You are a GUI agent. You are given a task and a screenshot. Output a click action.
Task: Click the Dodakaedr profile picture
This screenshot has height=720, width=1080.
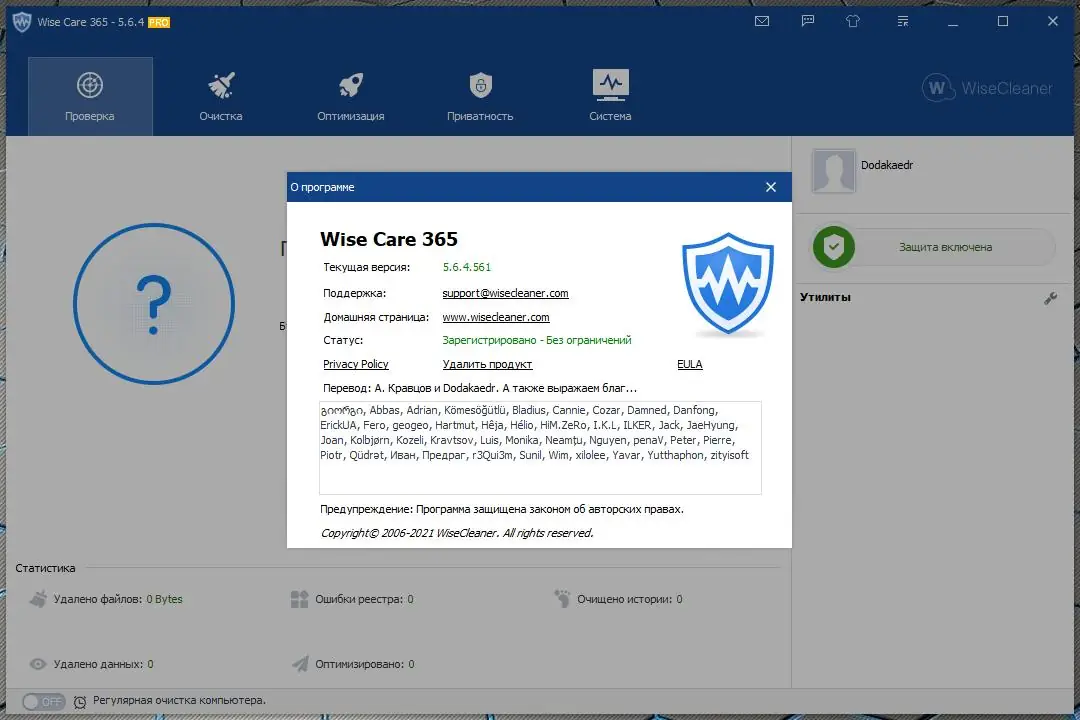point(833,172)
